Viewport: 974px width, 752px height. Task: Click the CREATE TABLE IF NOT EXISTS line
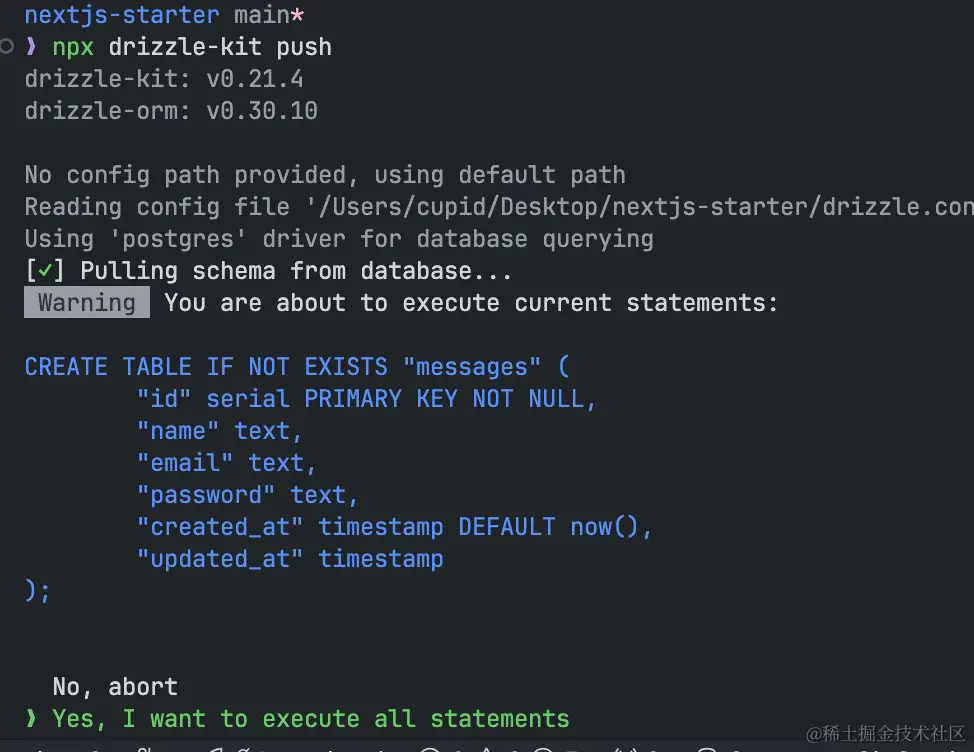click(x=297, y=366)
